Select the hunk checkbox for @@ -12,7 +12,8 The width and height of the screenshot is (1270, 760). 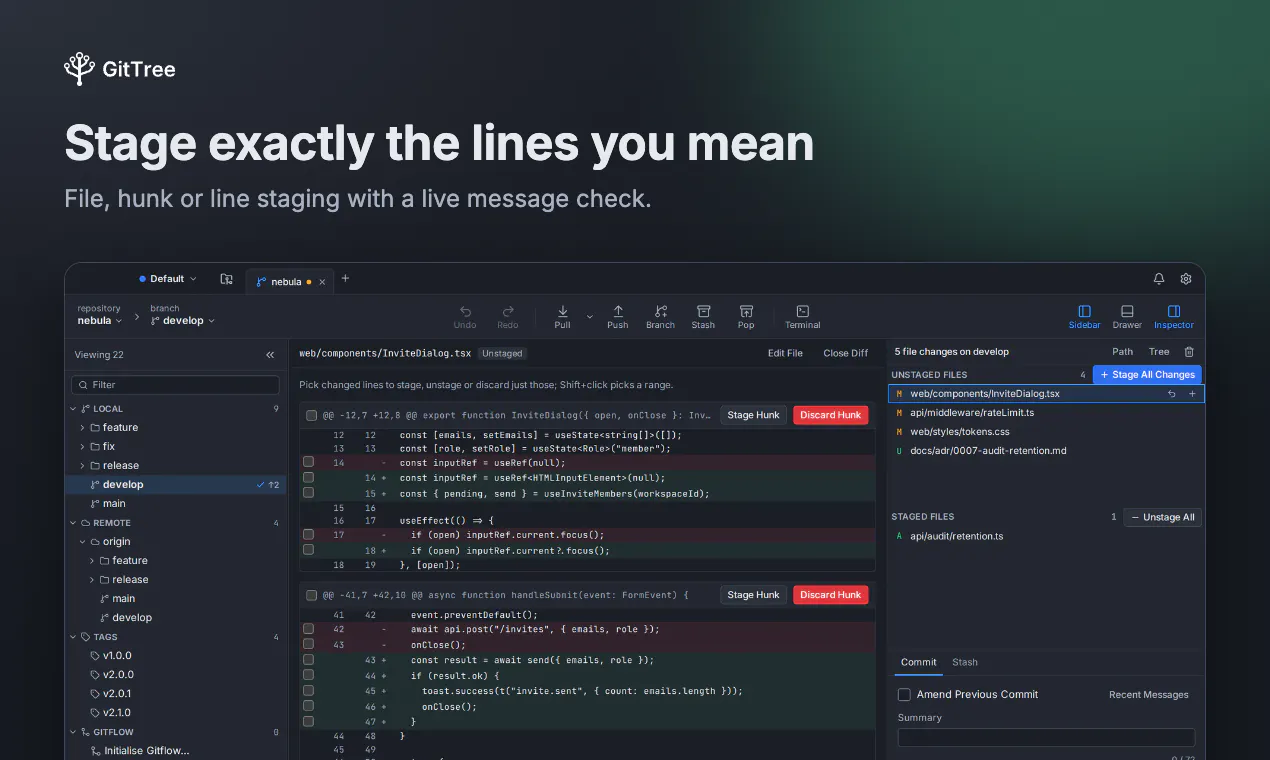pyautogui.click(x=312, y=415)
